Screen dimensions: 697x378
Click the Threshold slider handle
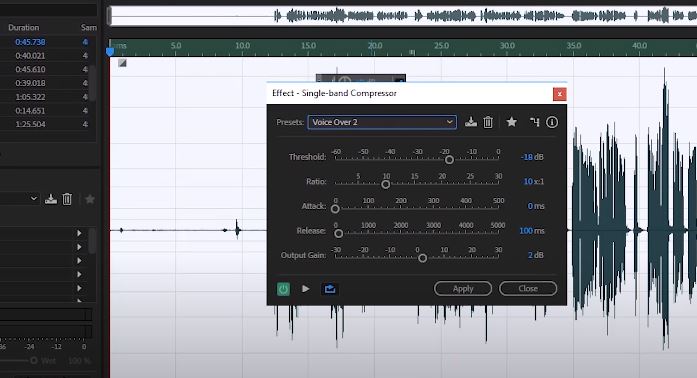[x=449, y=160]
